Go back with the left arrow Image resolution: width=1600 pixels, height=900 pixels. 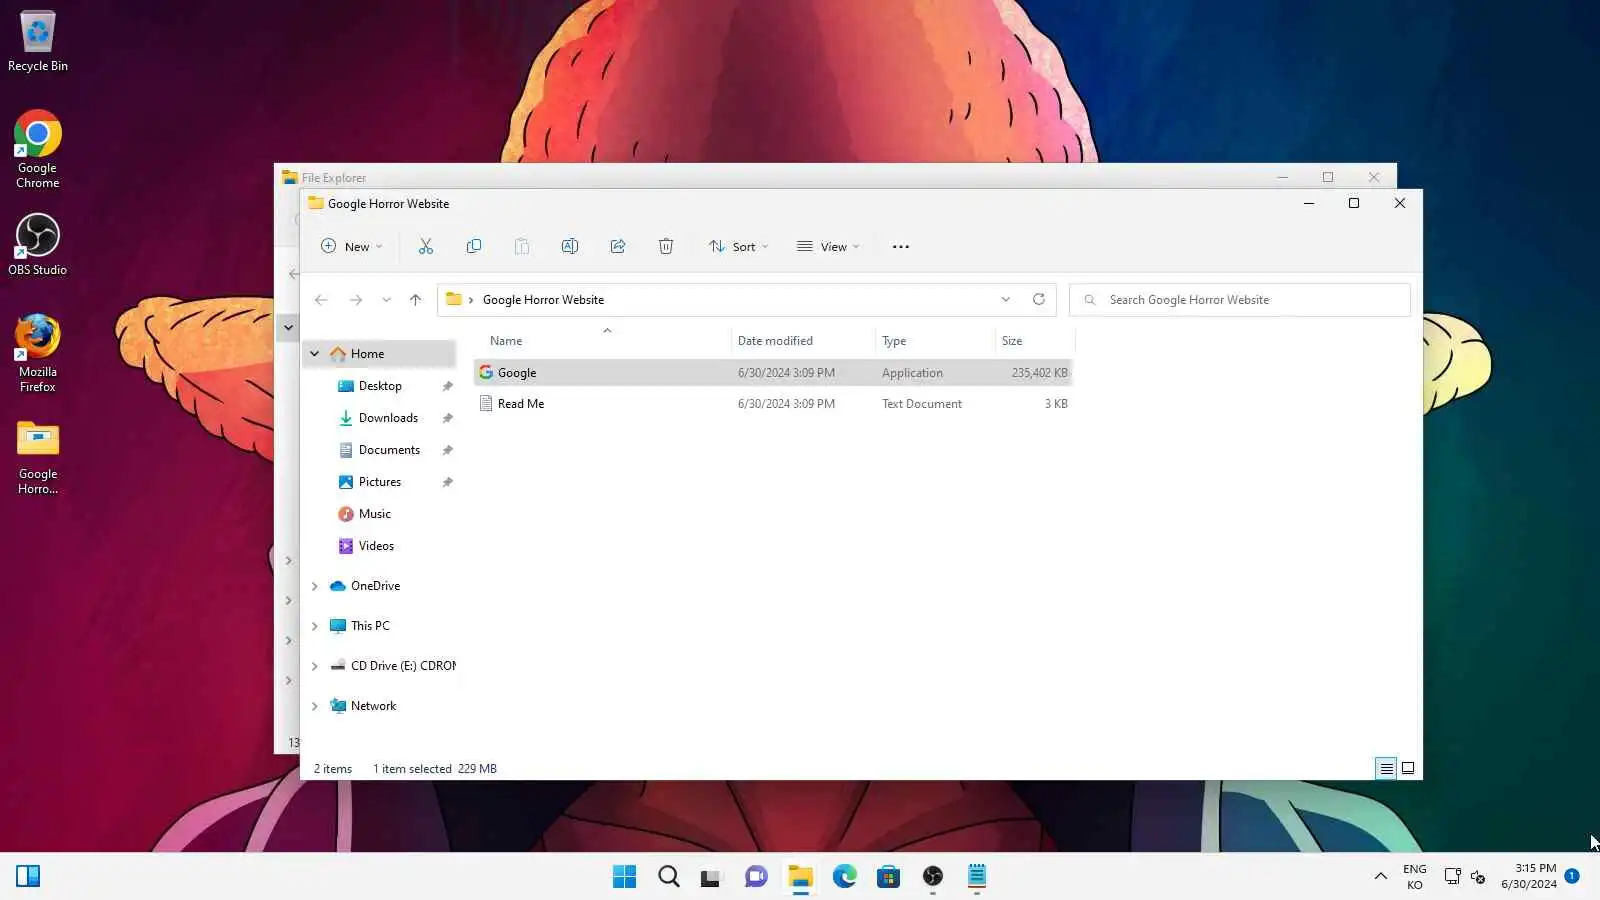coord(321,300)
